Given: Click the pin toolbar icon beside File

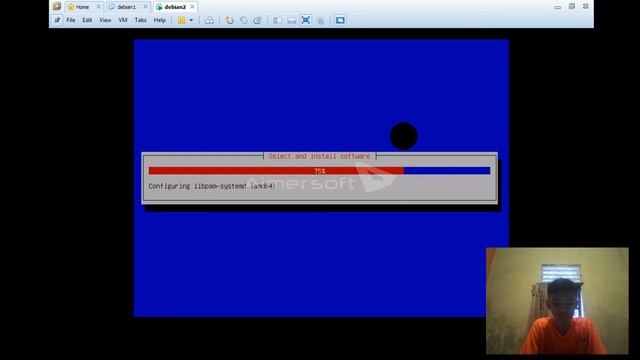Looking at the screenshot, I should (x=57, y=20).
